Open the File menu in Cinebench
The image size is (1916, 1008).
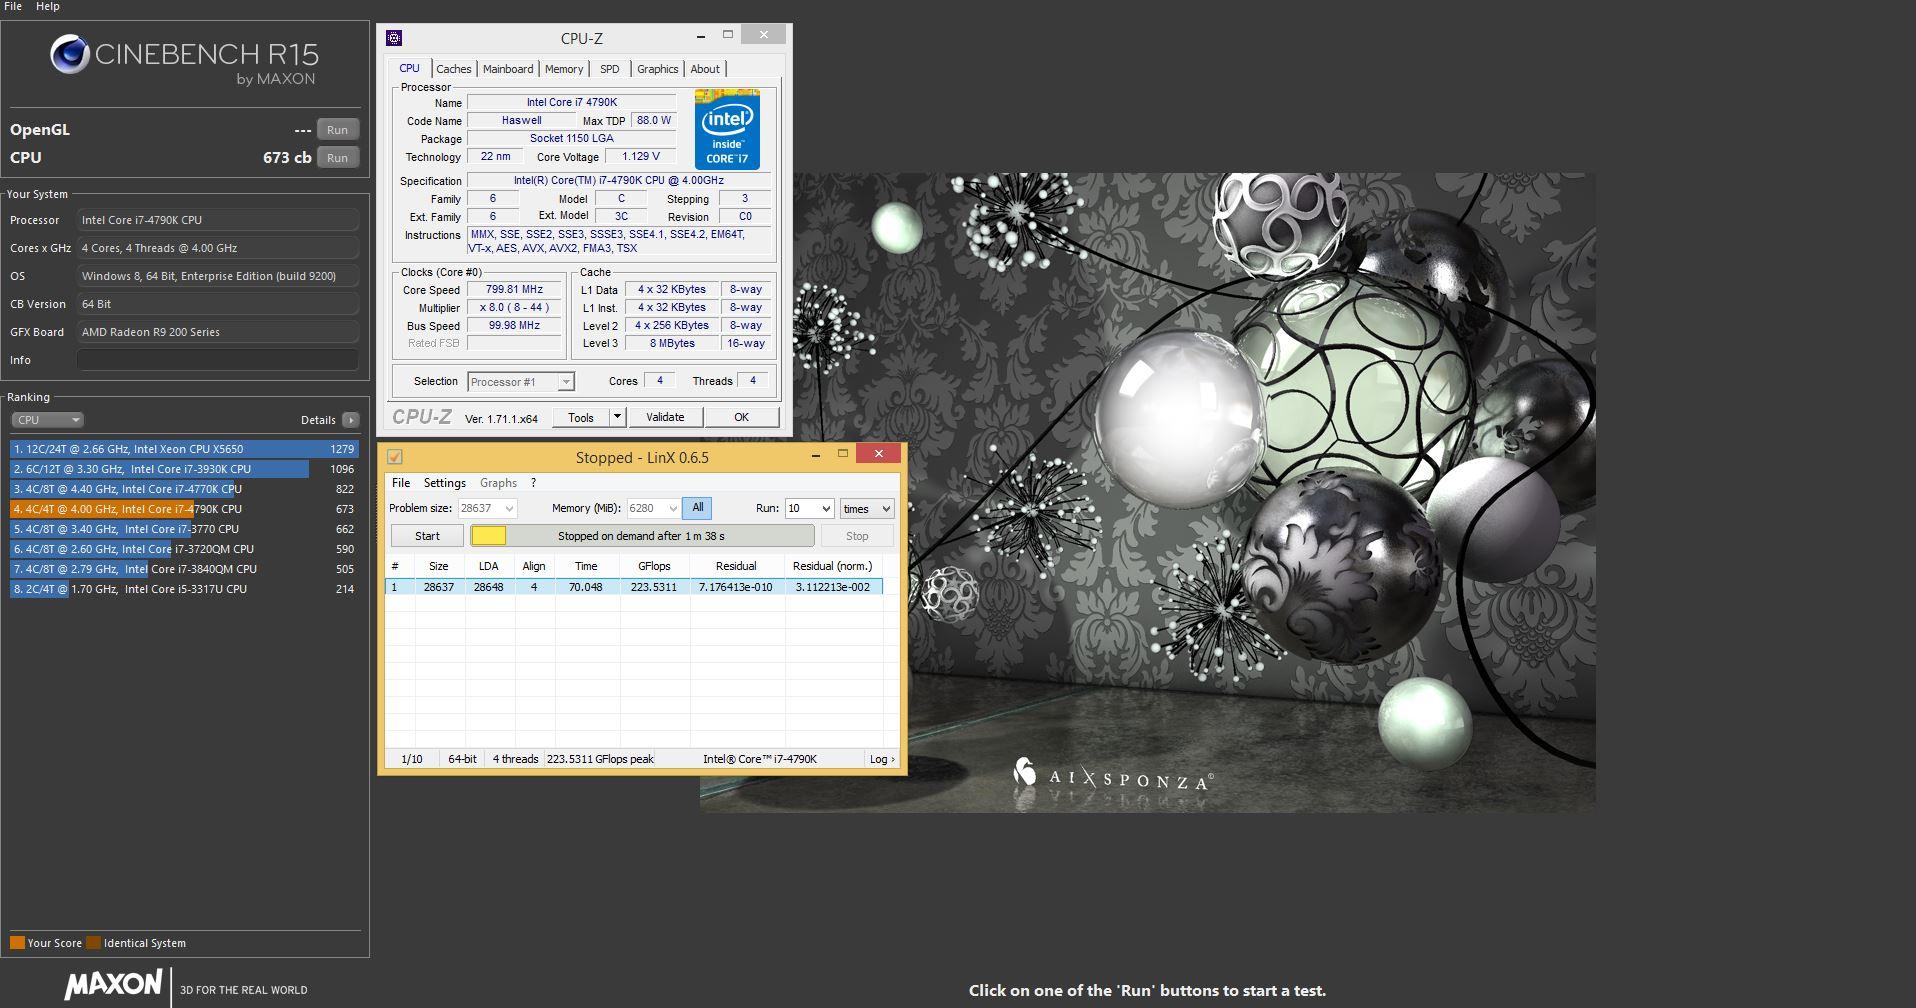pos(13,6)
